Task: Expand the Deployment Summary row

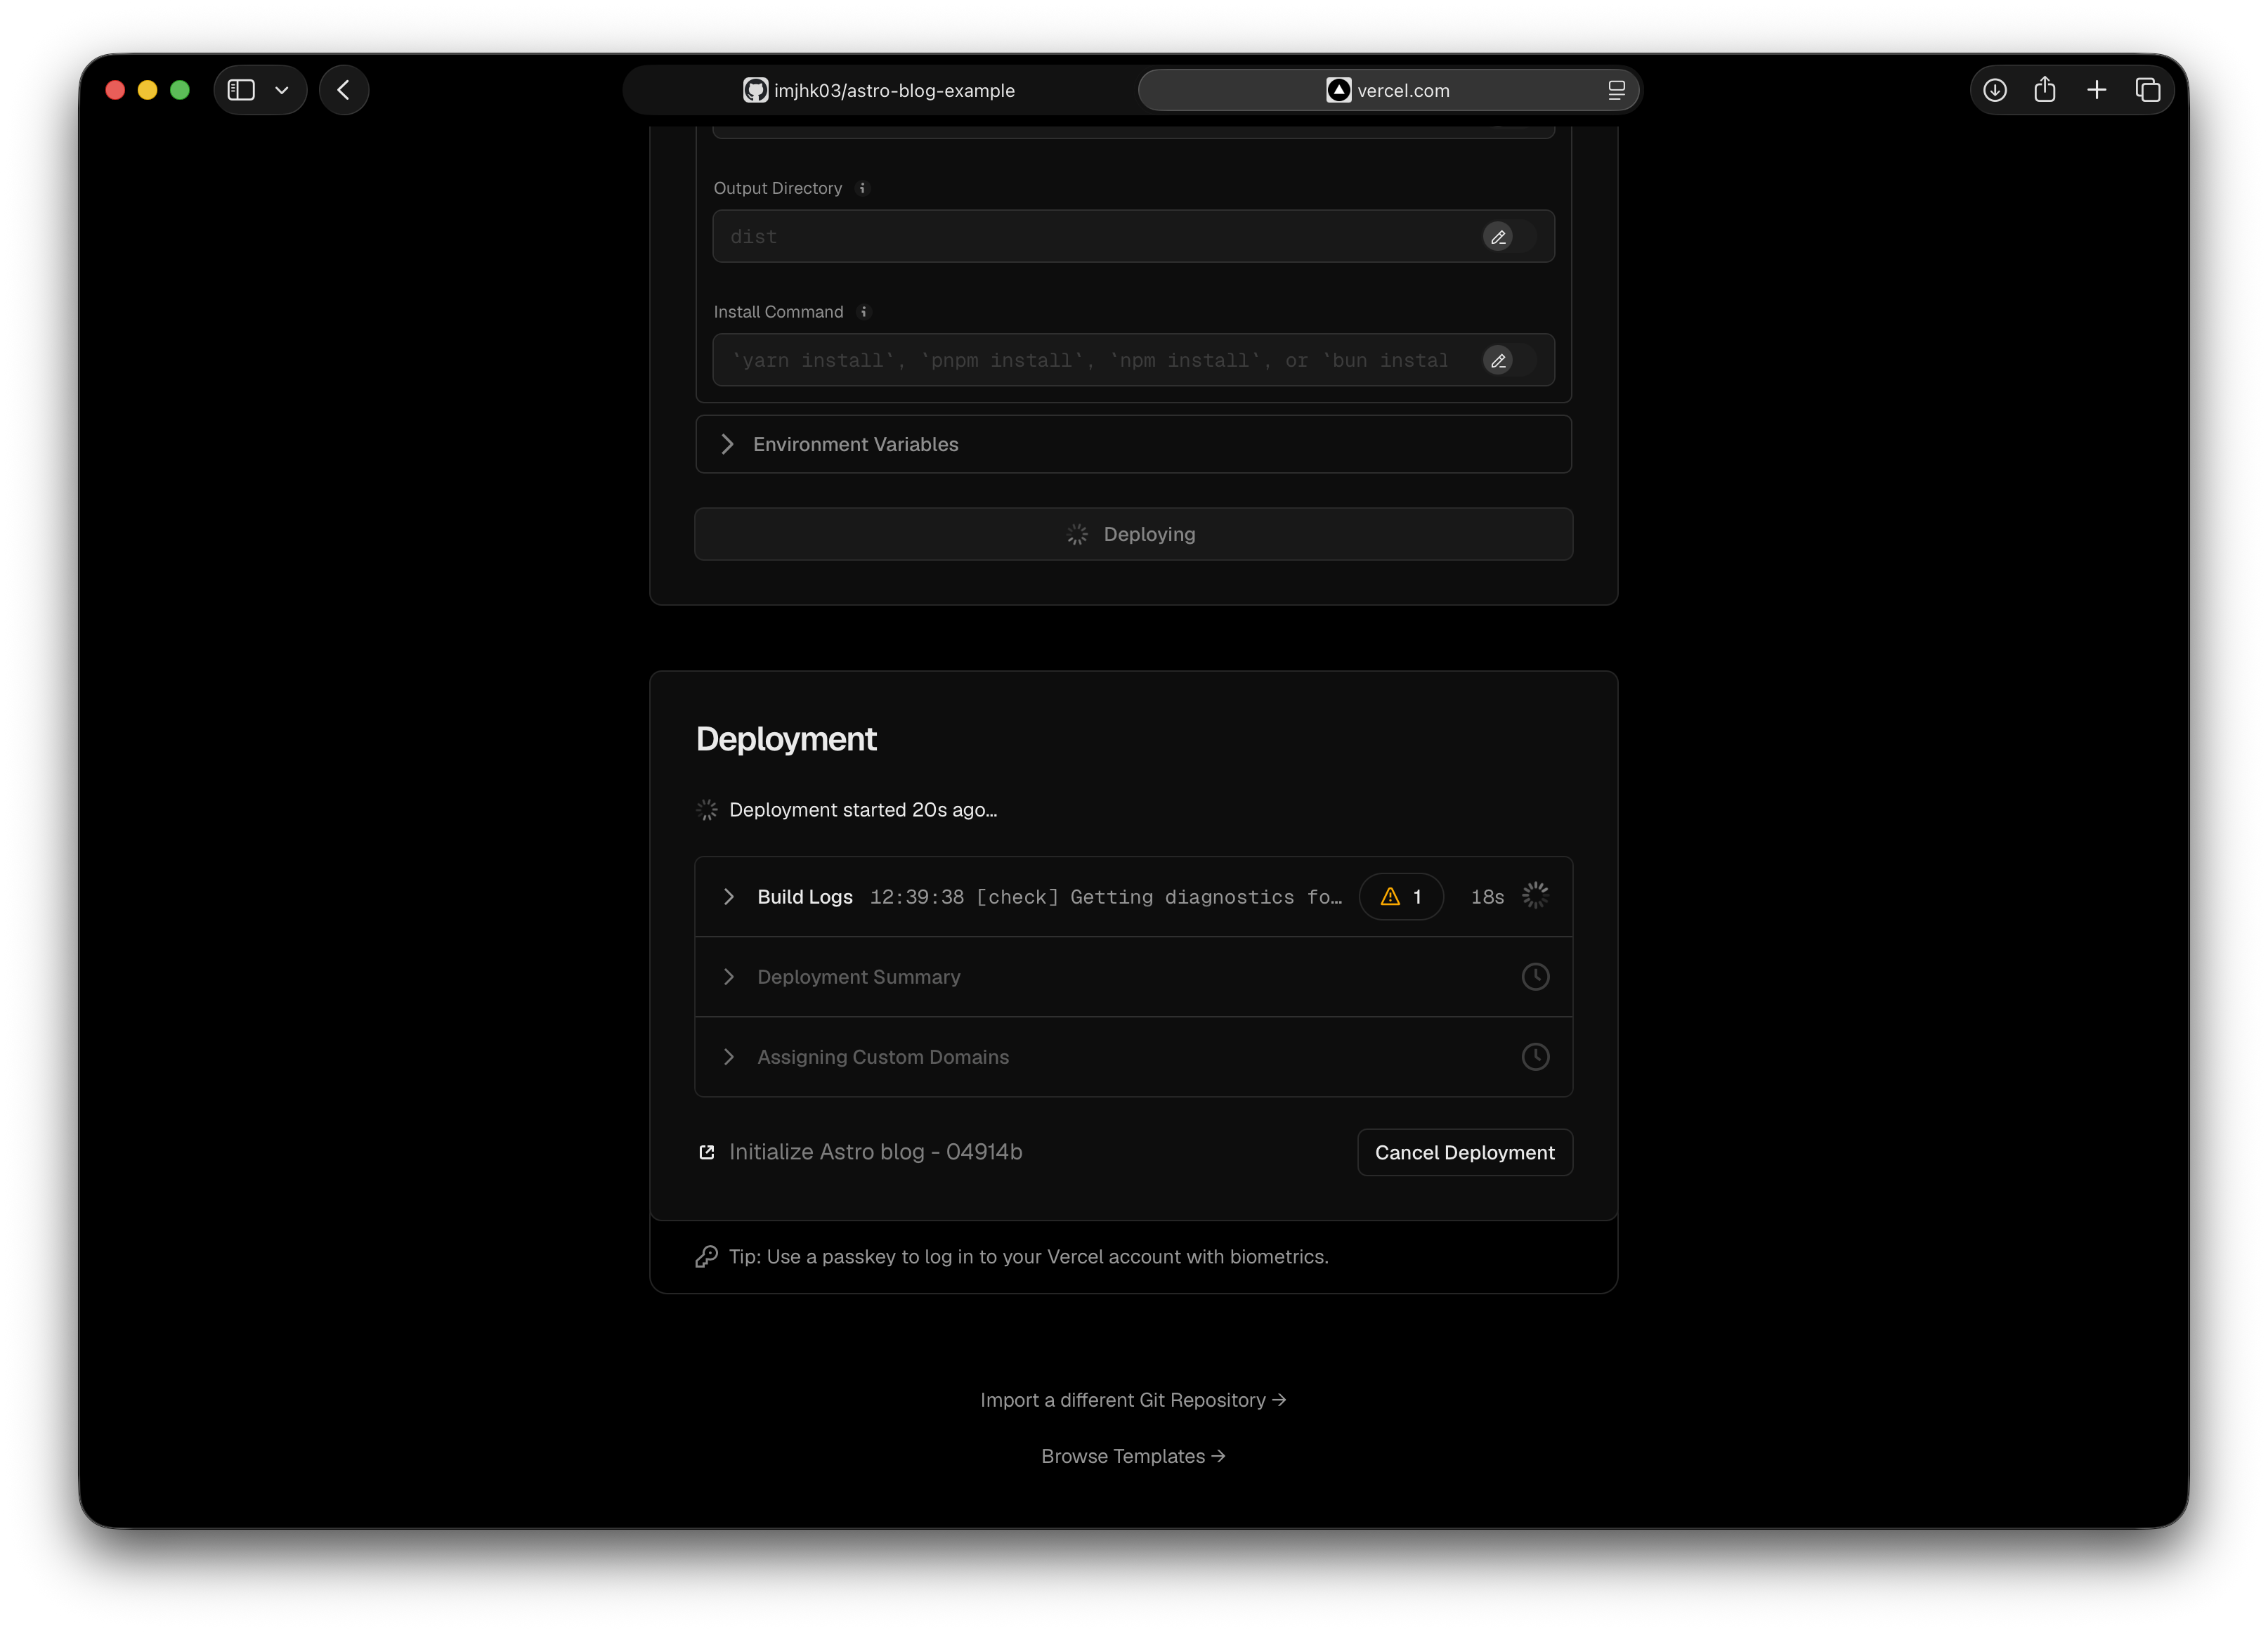Action: [x=1133, y=977]
